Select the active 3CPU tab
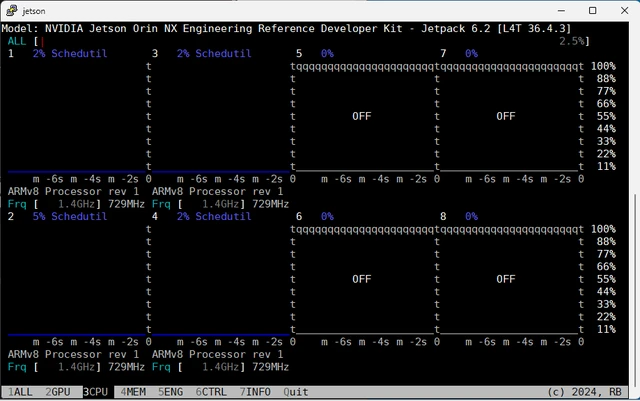Viewport: 640px width, 401px height. pyautogui.click(x=96, y=393)
